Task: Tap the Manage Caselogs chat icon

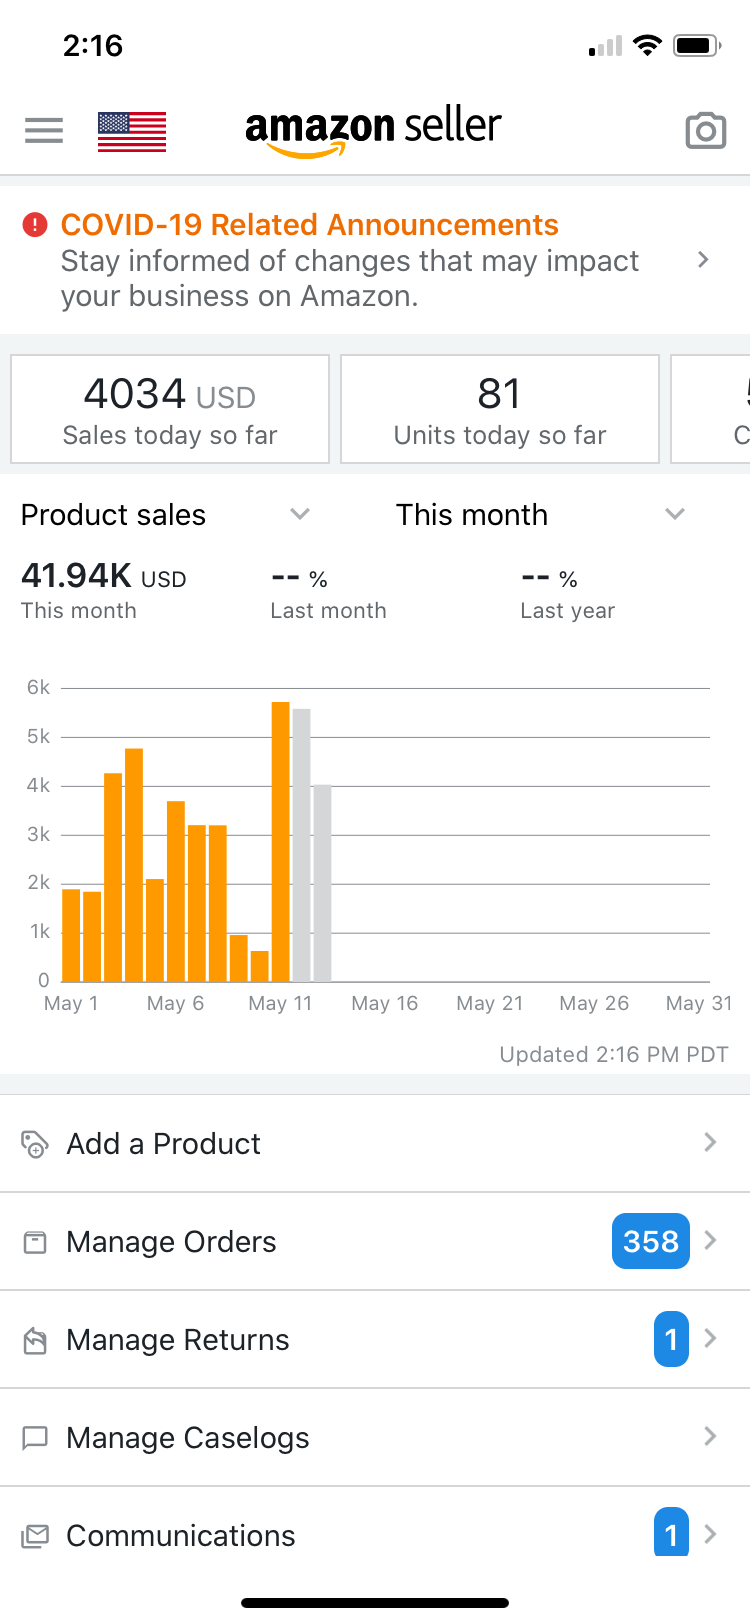Action: point(35,1438)
